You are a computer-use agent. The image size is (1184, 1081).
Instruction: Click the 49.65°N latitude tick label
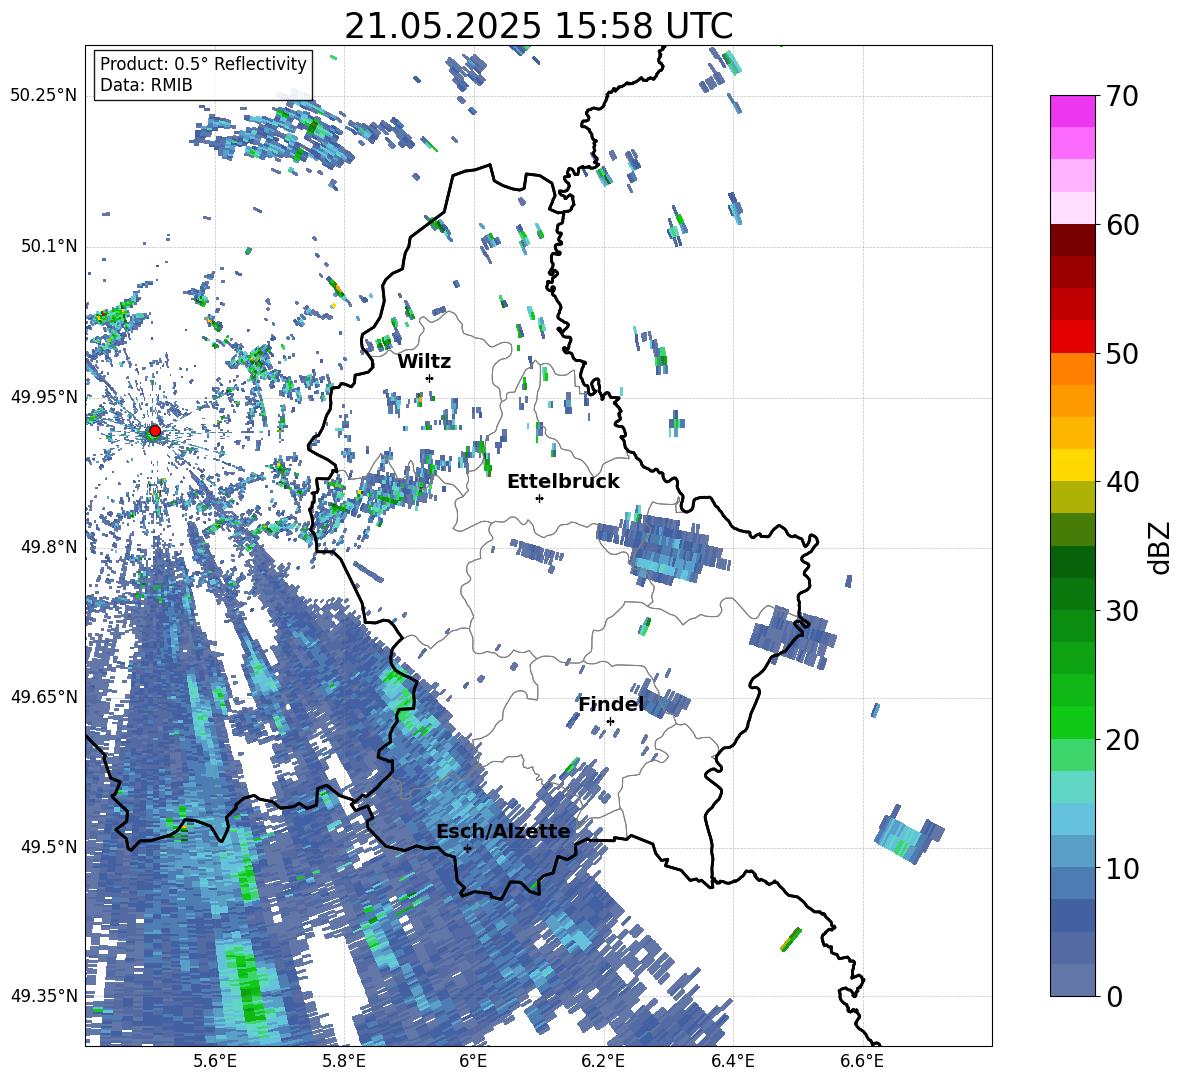[44, 697]
